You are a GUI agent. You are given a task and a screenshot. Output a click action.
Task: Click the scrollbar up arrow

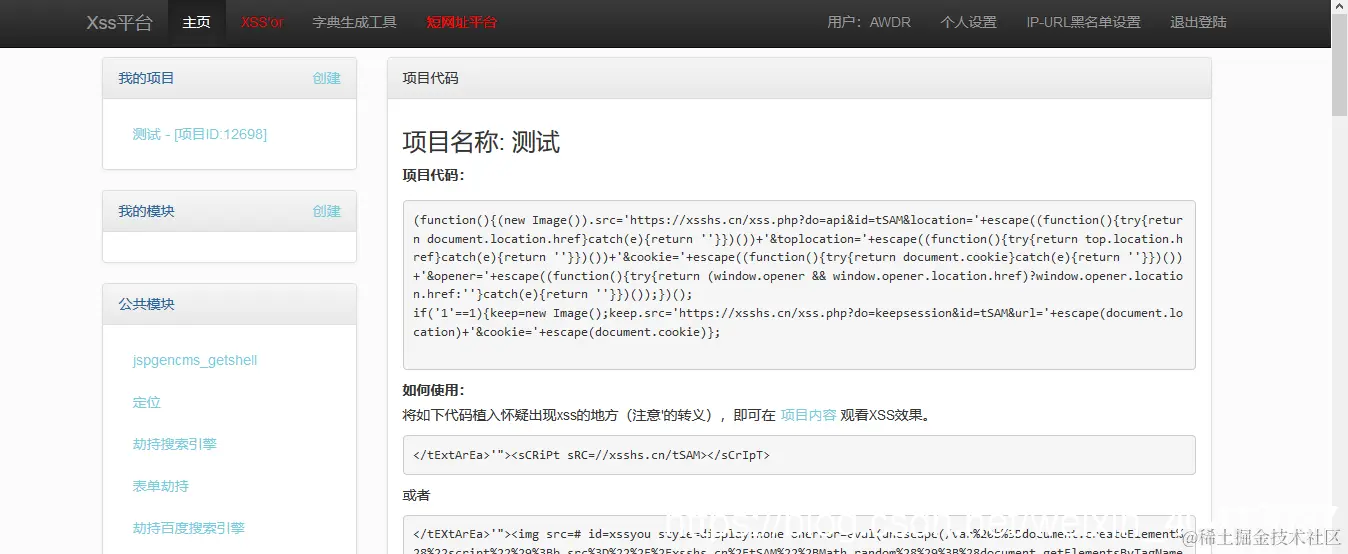[1339, 8]
